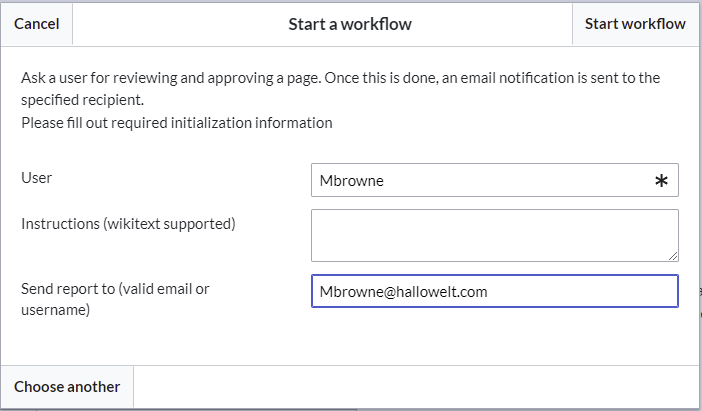
Task: Cancel the workflow dialog
Action: click(x=37, y=24)
